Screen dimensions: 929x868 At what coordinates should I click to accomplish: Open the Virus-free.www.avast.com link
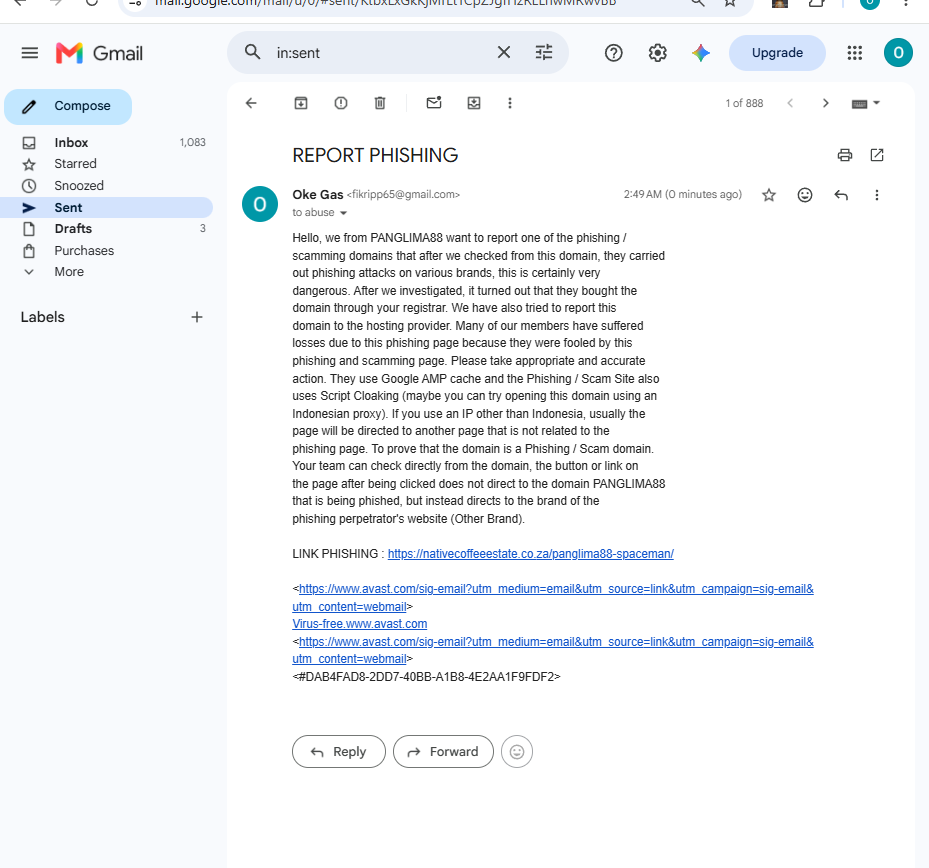click(x=360, y=624)
